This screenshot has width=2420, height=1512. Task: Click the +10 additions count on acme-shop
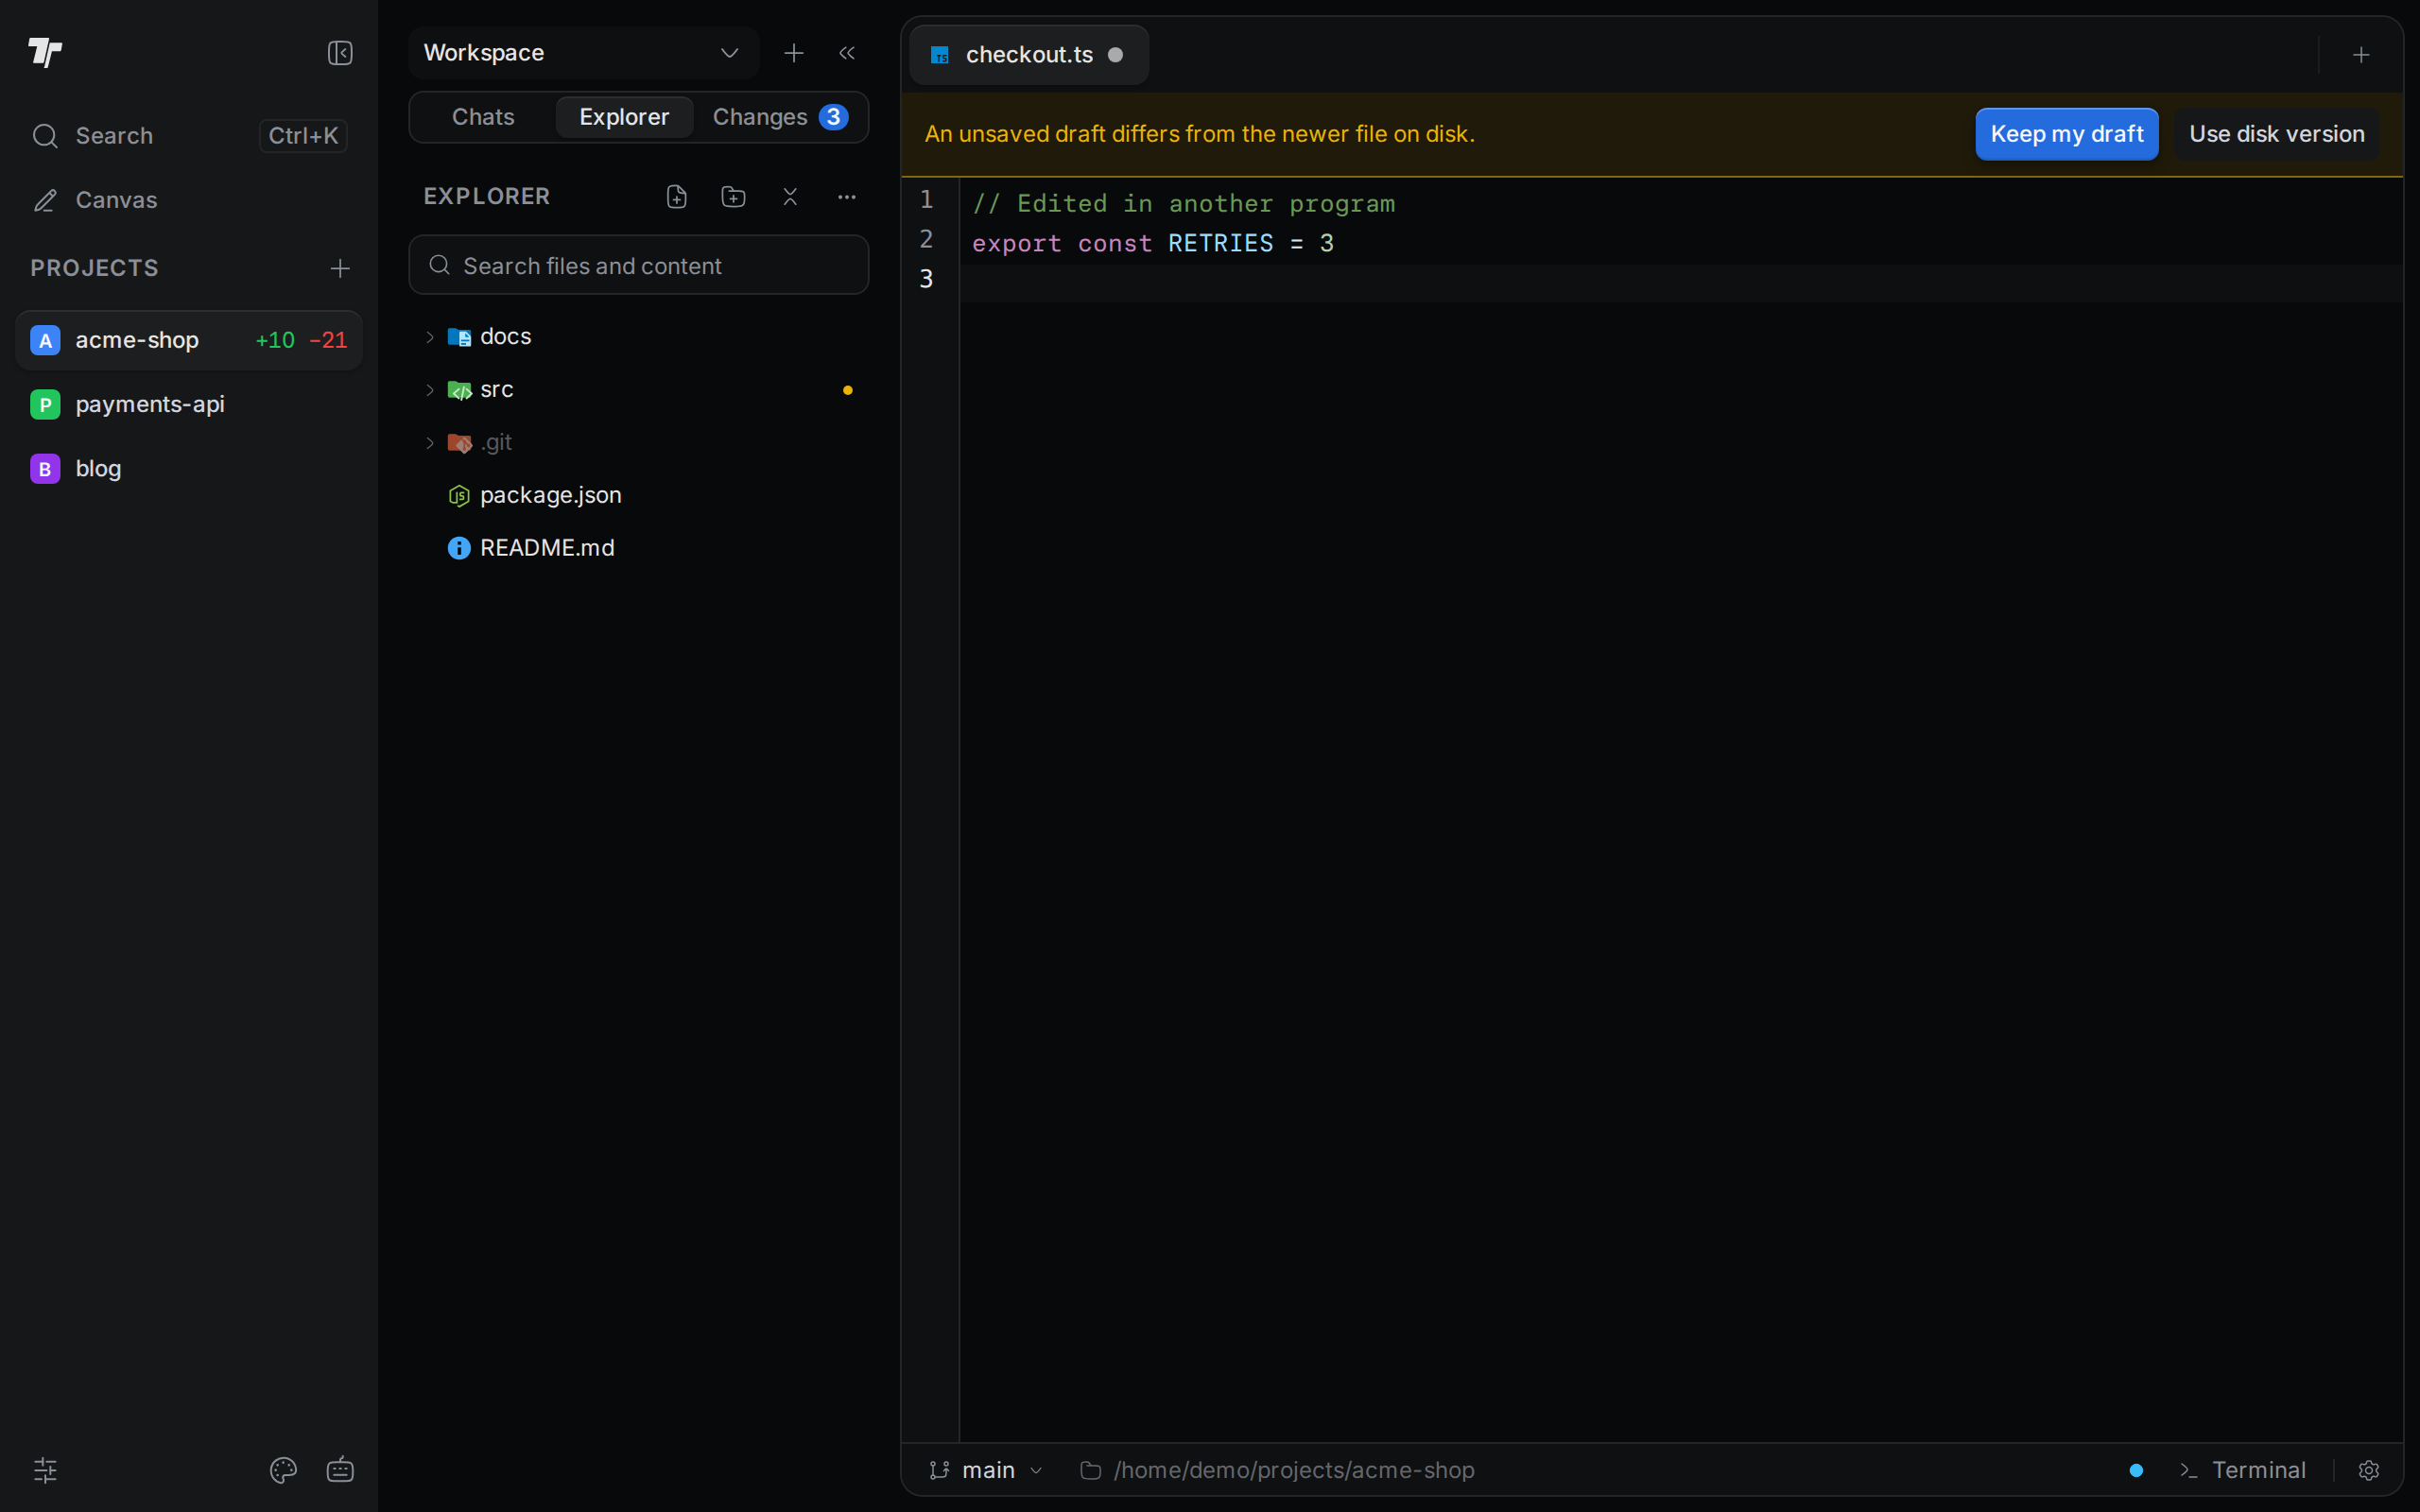(275, 340)
